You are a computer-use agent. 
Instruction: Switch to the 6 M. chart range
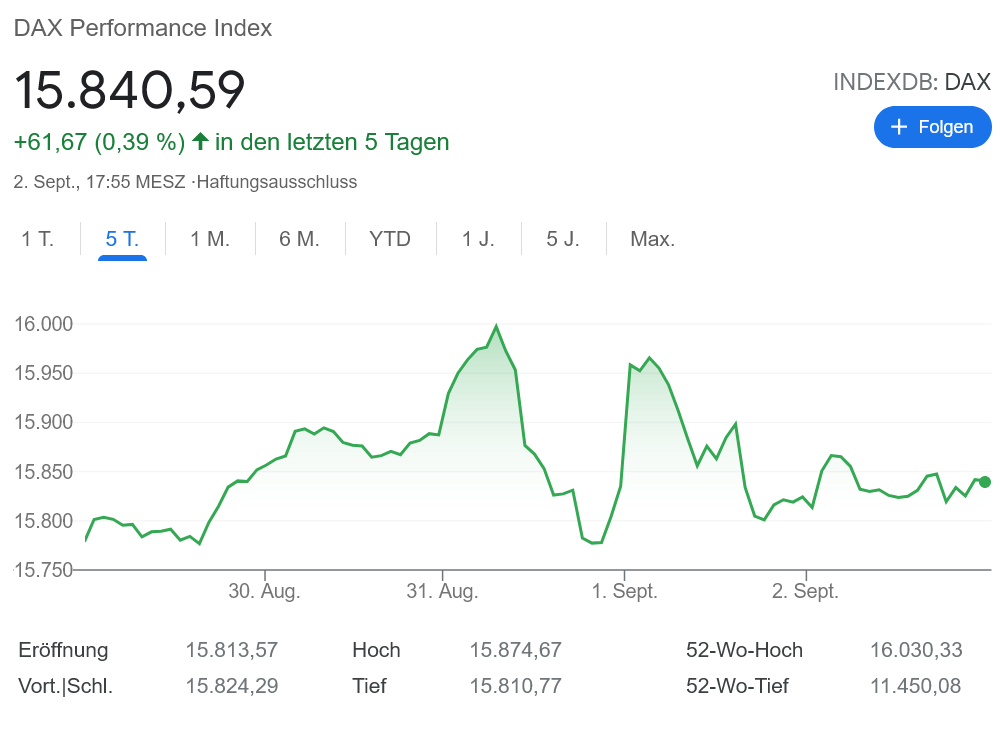(x=299, y=239)
